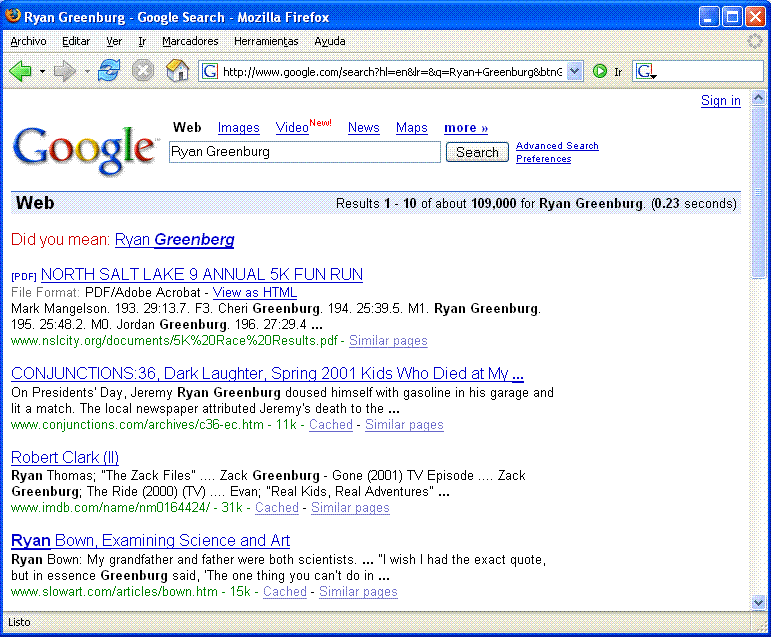771x637 pixels.
Task: Click the green Back arrow button
Action: [x=20, y=71]
